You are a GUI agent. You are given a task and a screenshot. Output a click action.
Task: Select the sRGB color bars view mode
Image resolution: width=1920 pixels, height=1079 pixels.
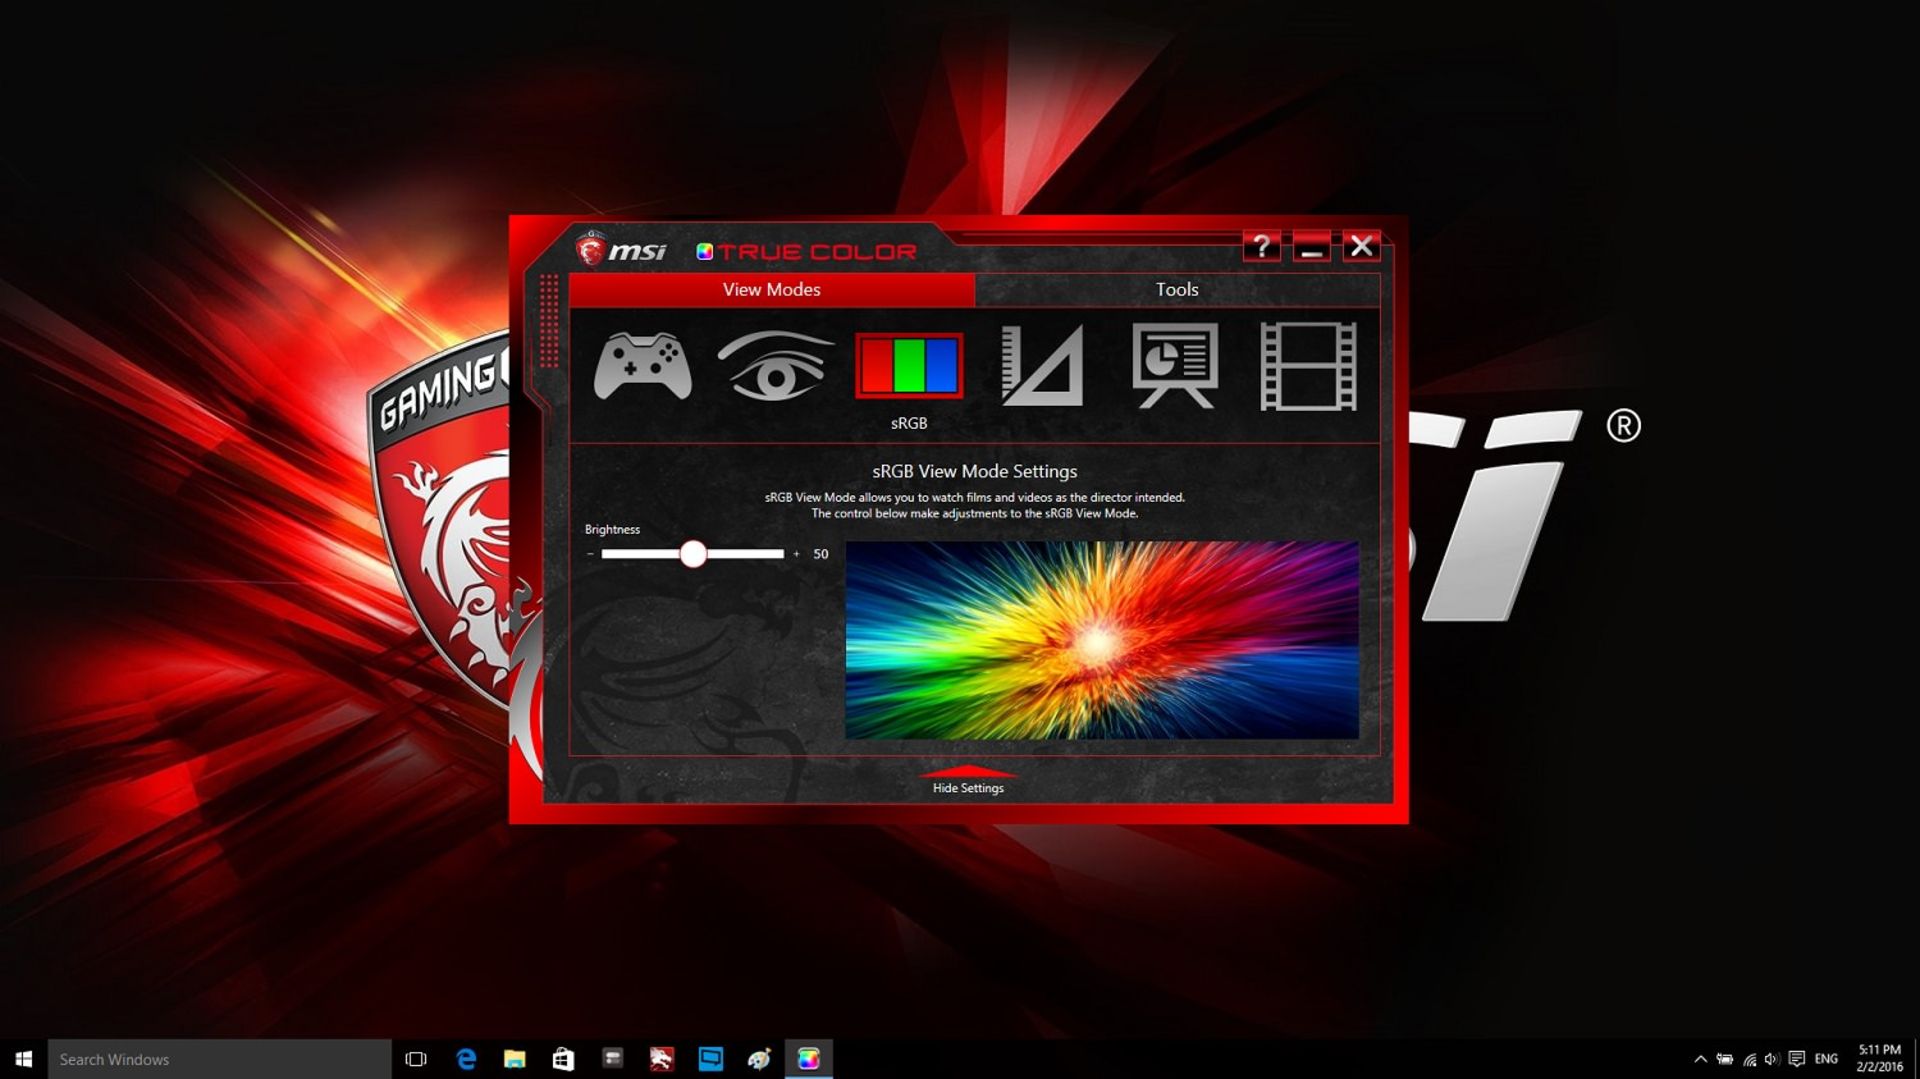pos(909,366)
